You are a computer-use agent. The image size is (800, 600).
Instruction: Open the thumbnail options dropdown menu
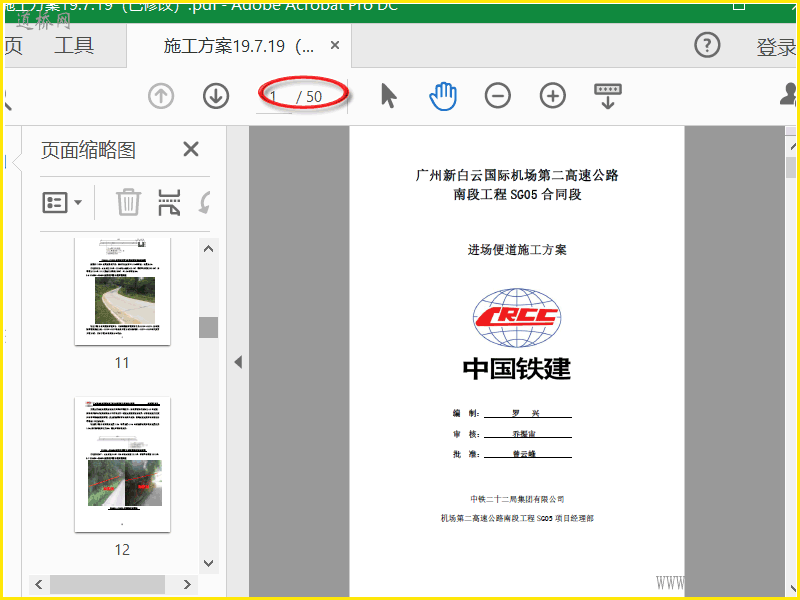(x=62, y=203)
